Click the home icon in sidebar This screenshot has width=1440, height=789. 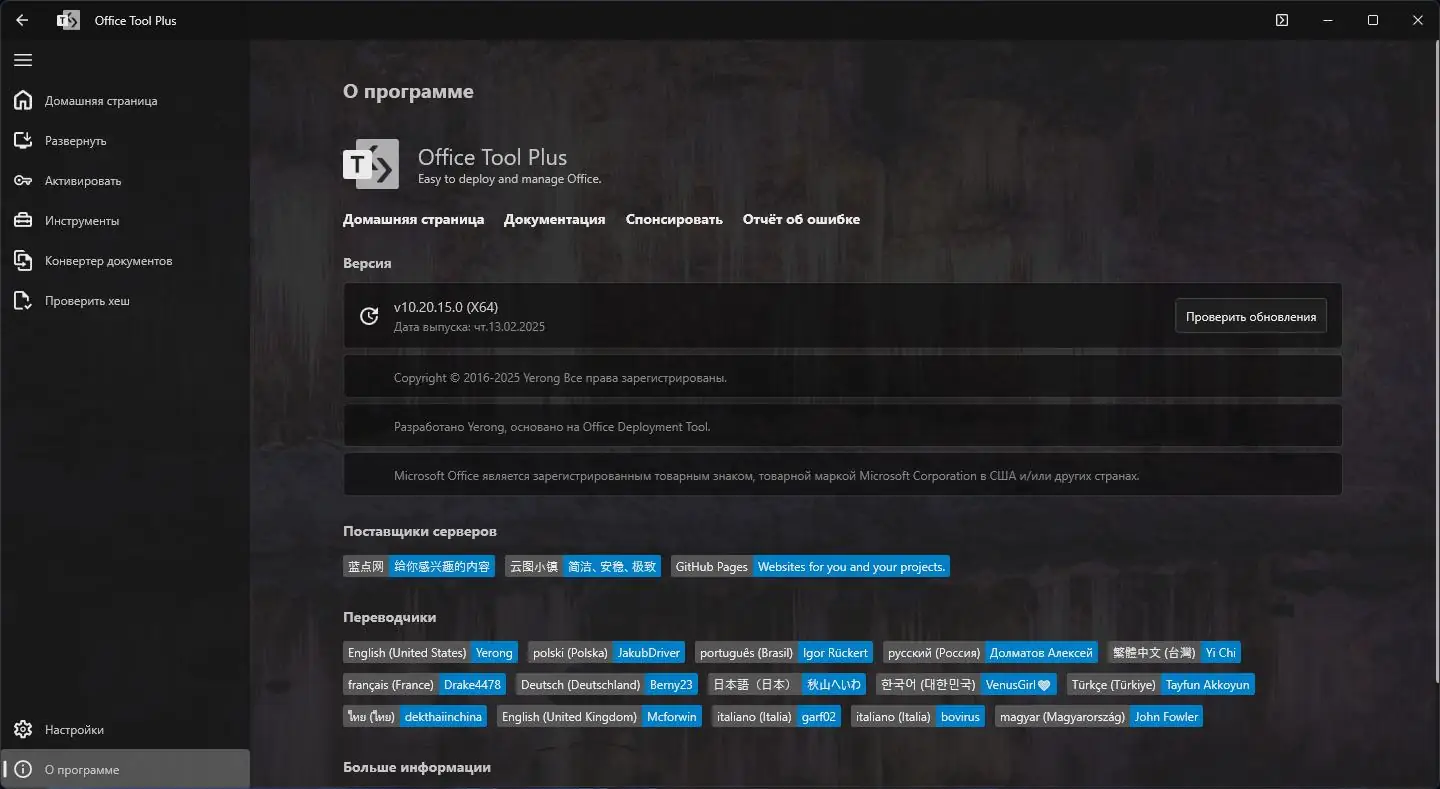[x=23, y=100]
